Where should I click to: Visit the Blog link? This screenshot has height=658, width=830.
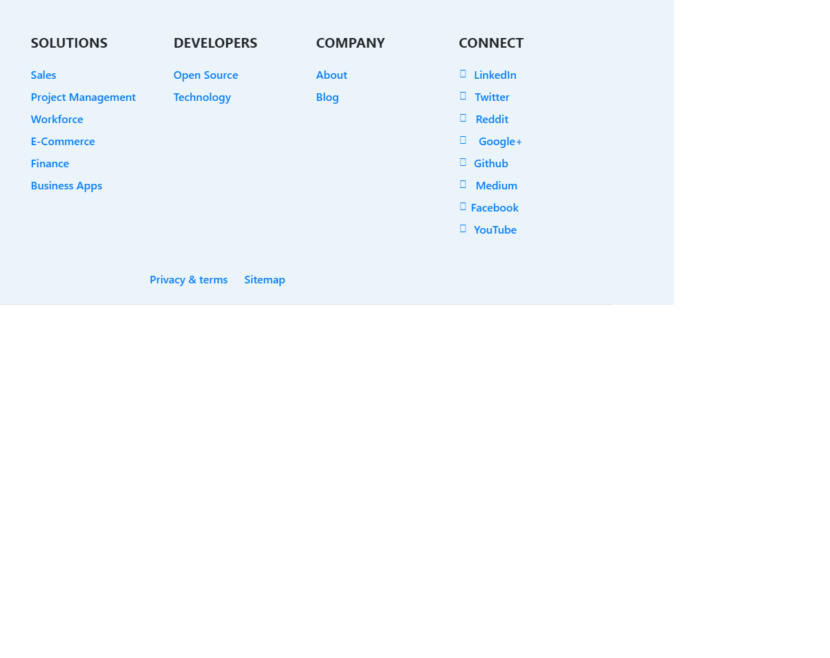coord(327,97)
